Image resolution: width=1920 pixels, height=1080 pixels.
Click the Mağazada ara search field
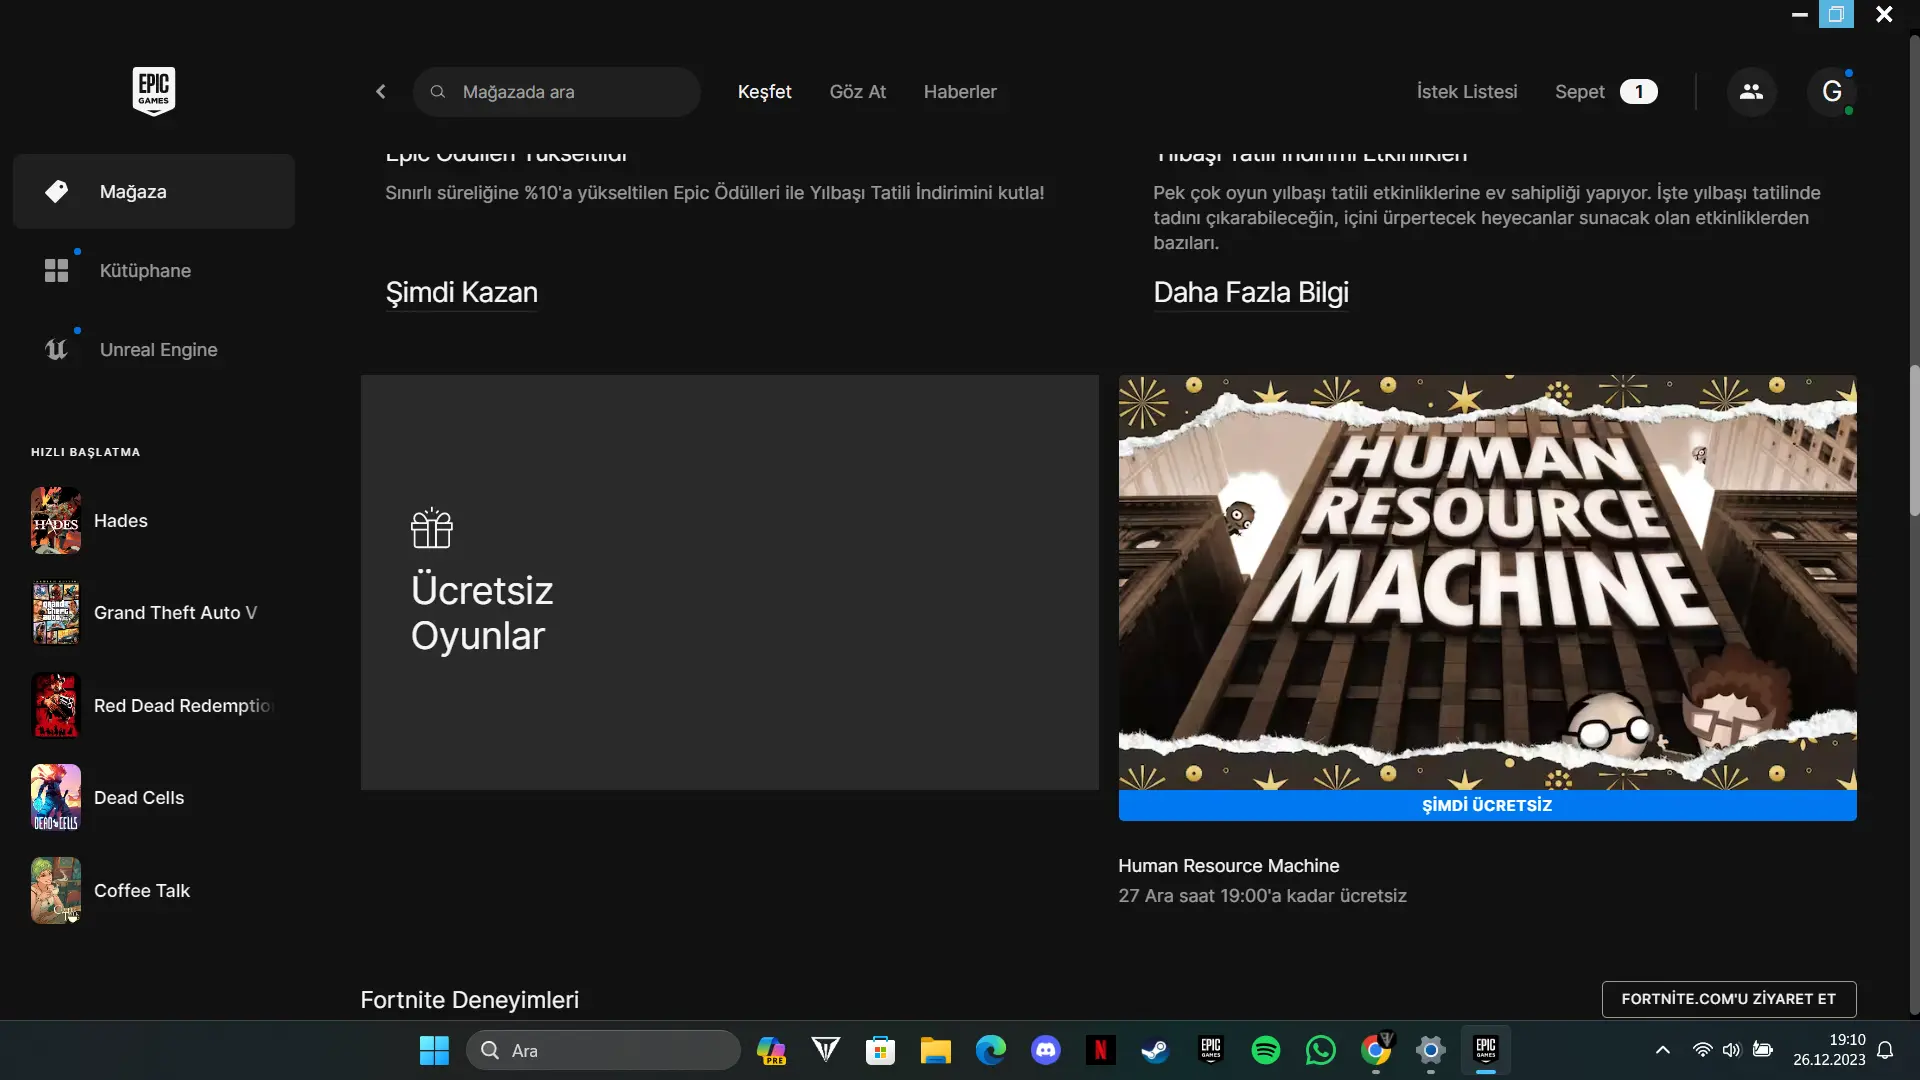pyautogui.click(x=557, y=92)
